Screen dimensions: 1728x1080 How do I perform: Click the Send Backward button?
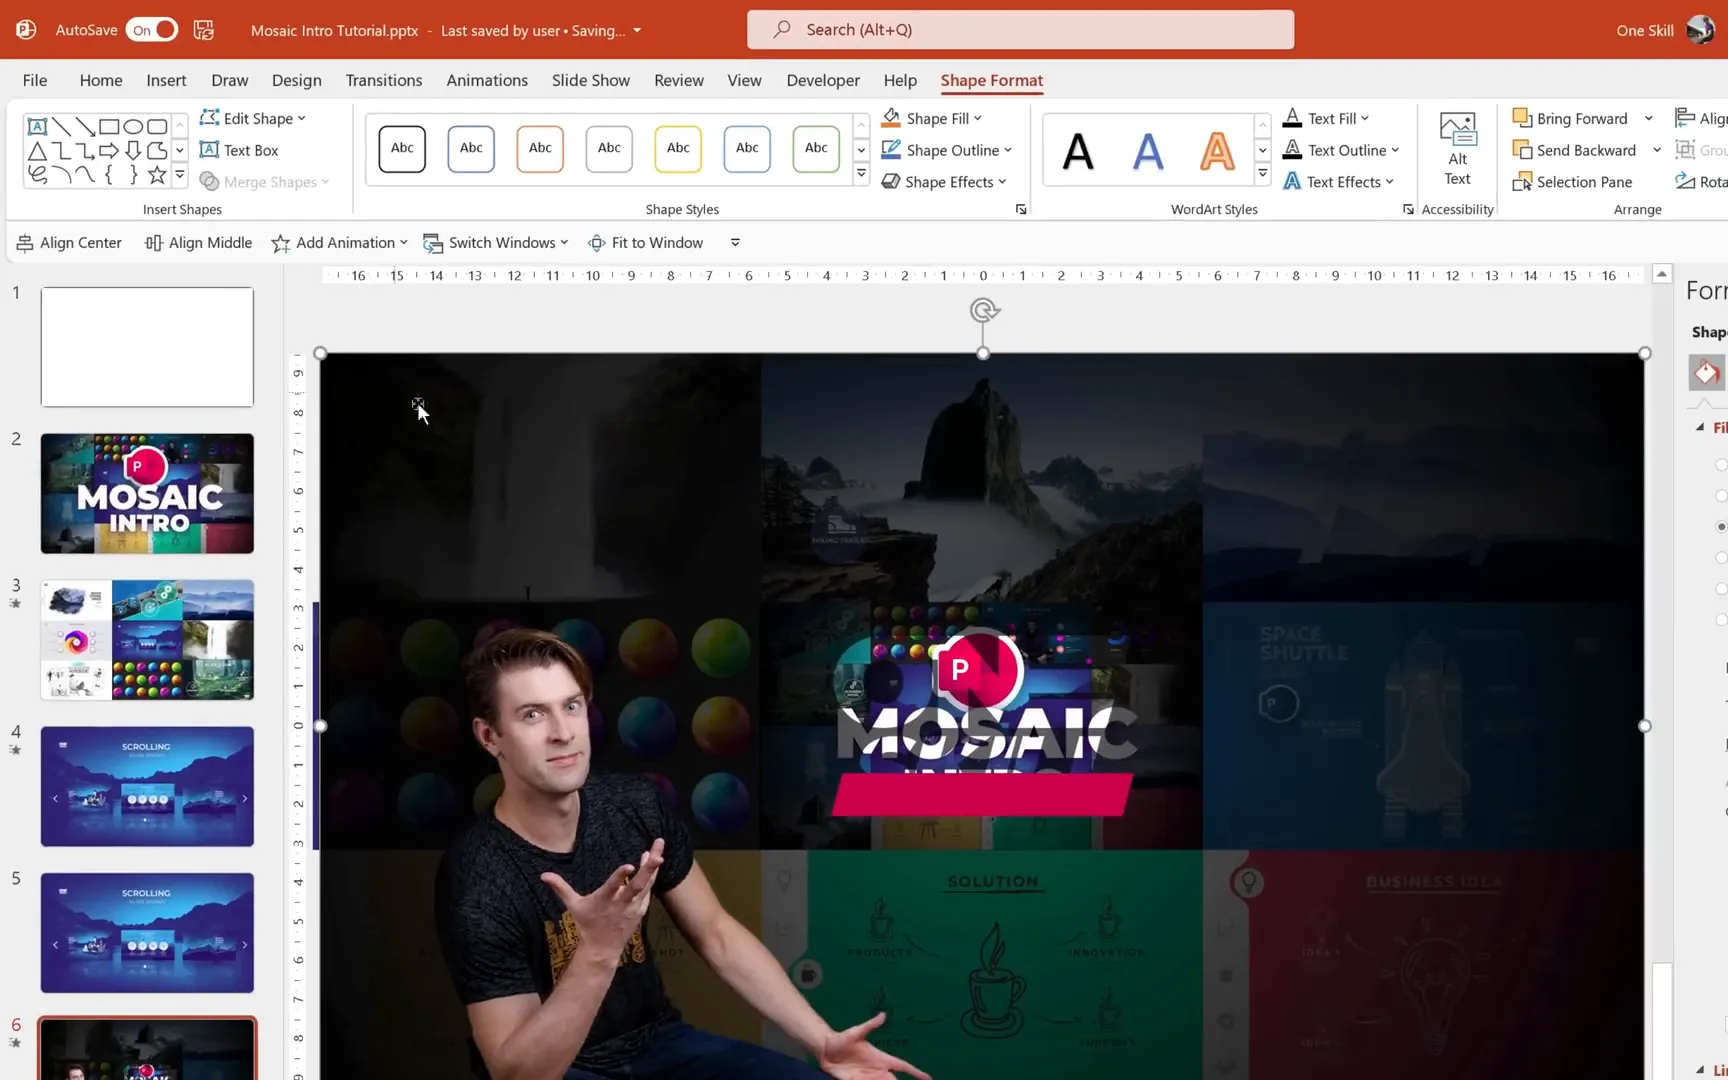(1574, 150)
